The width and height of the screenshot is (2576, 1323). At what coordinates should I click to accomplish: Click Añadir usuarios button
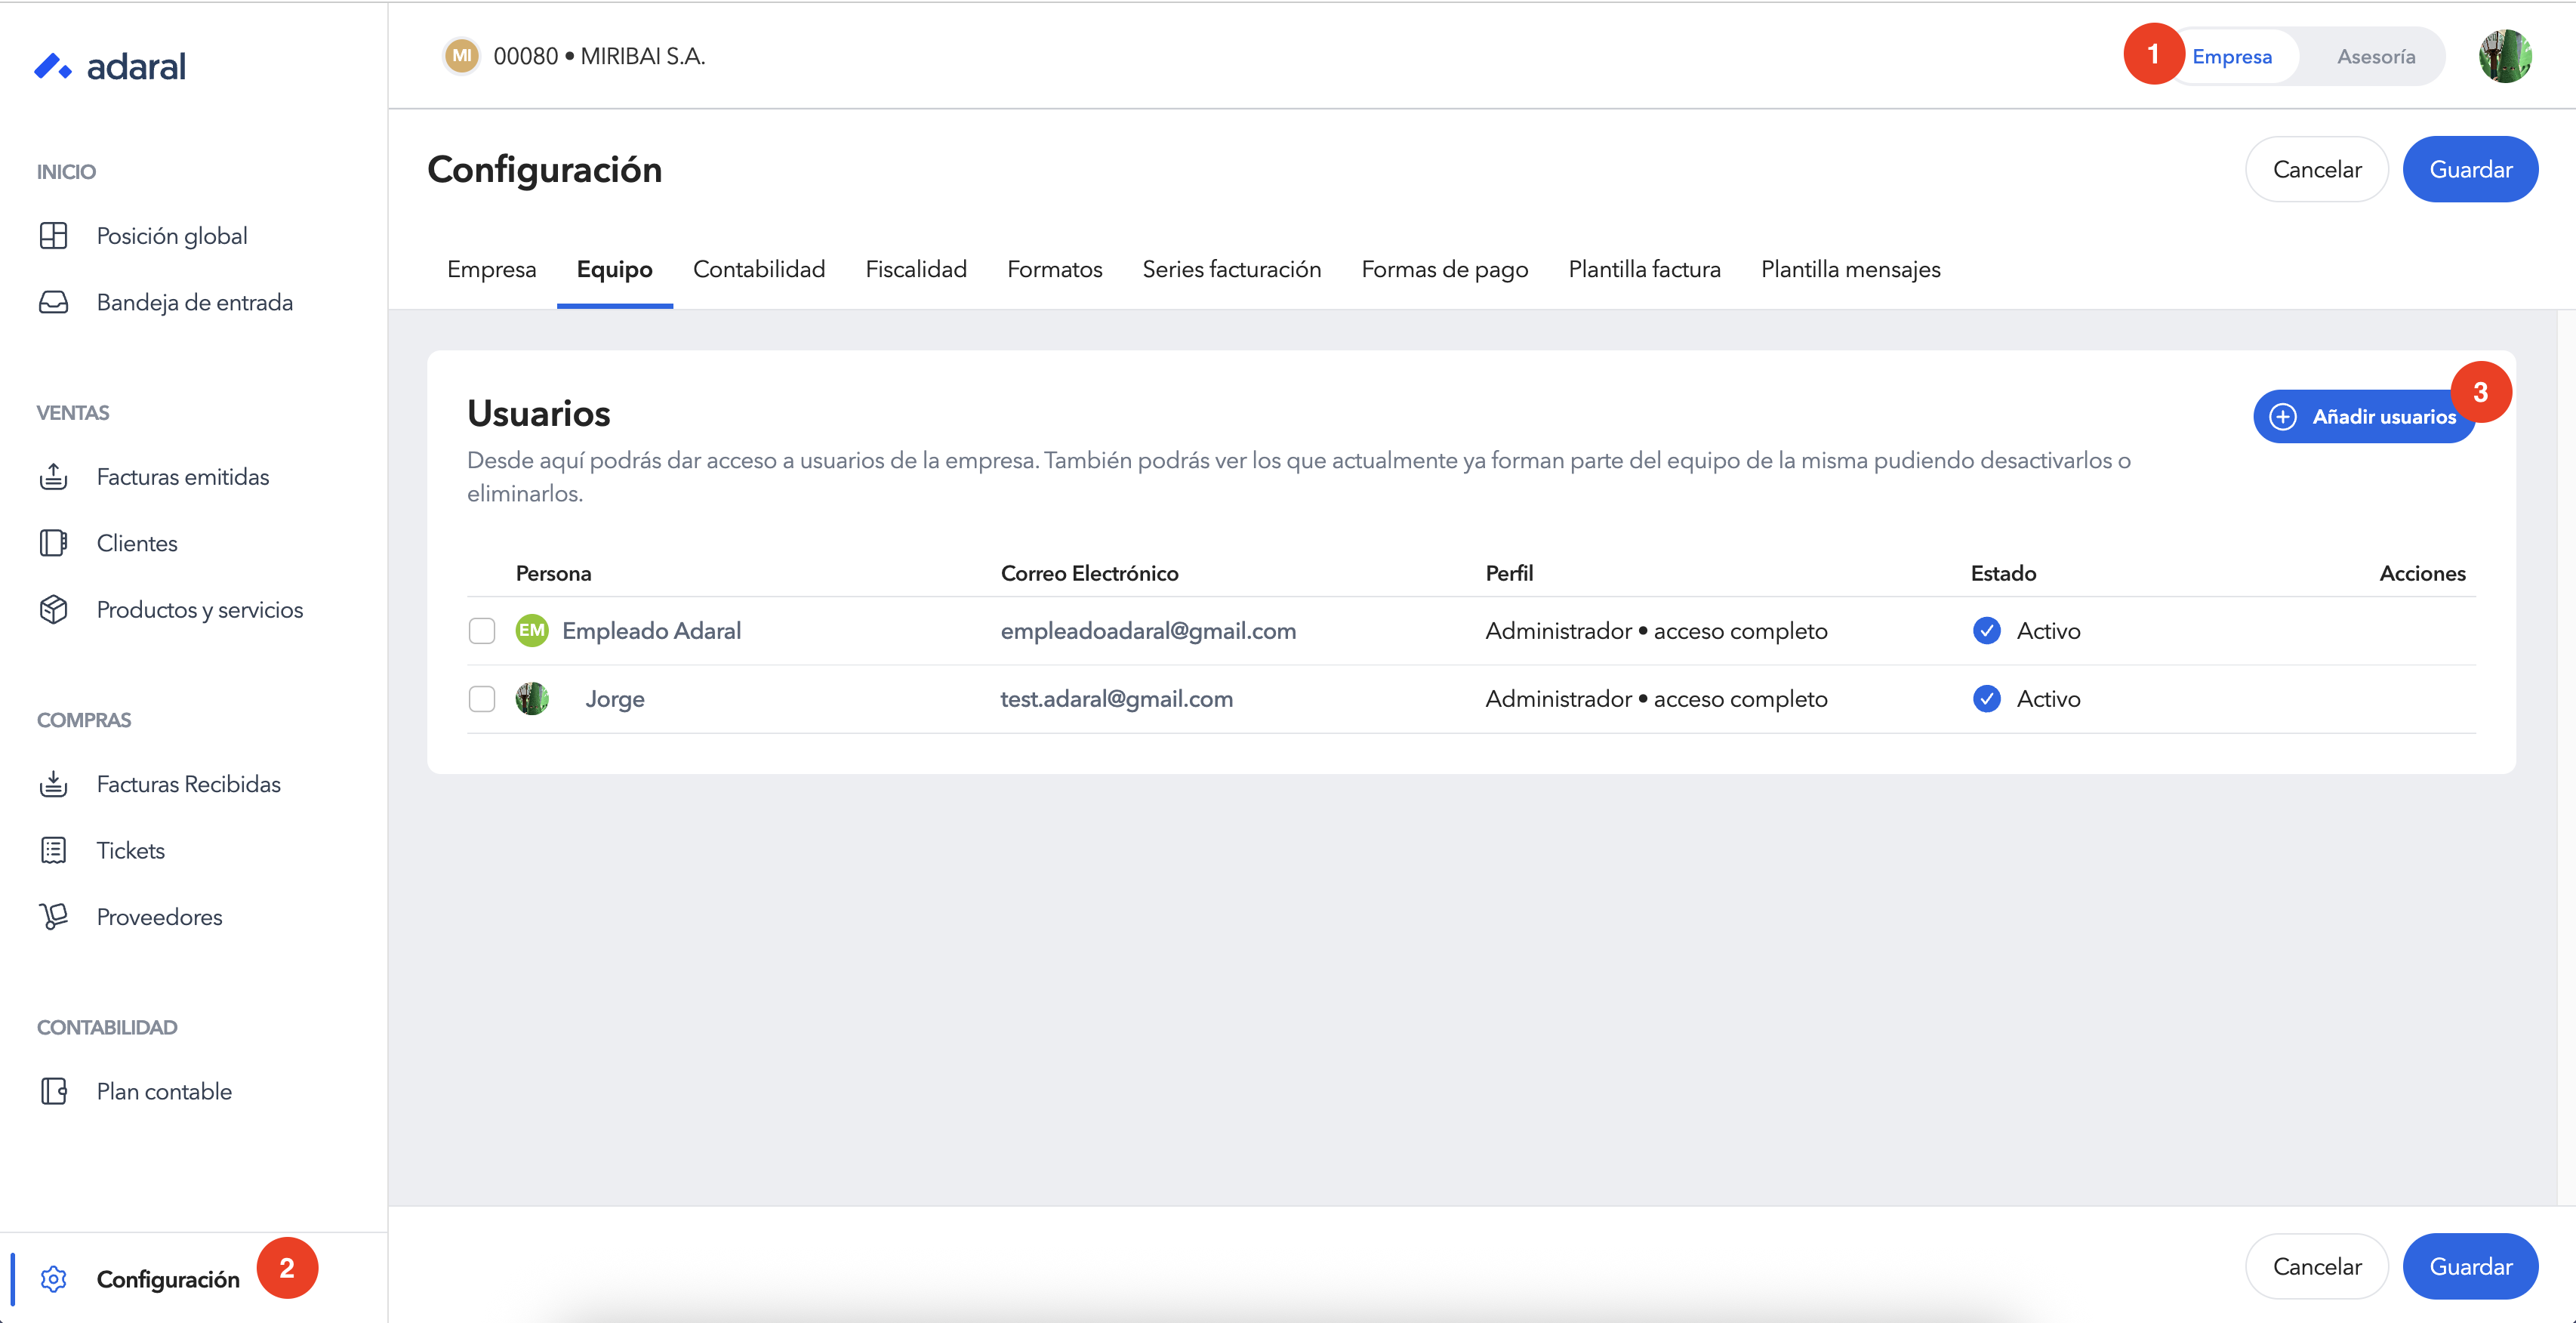2363,416
